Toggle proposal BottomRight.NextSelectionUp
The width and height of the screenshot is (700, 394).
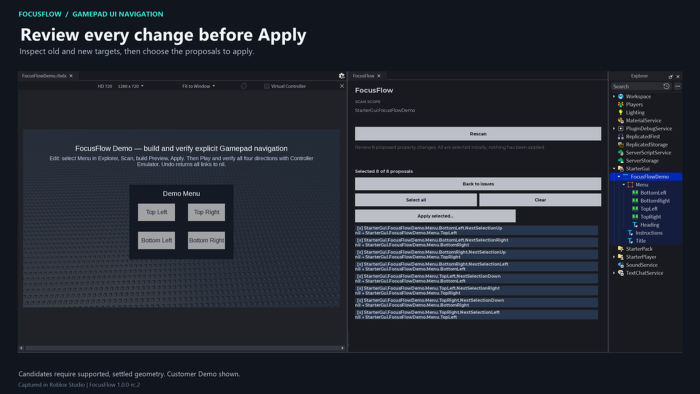pos(476,255)
